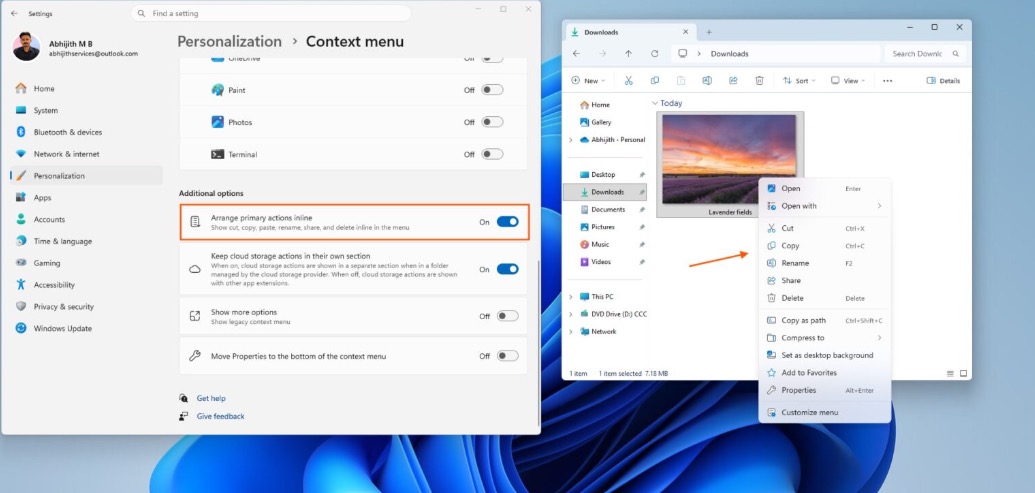Go back using Settings back arrow

coord(14,13)
